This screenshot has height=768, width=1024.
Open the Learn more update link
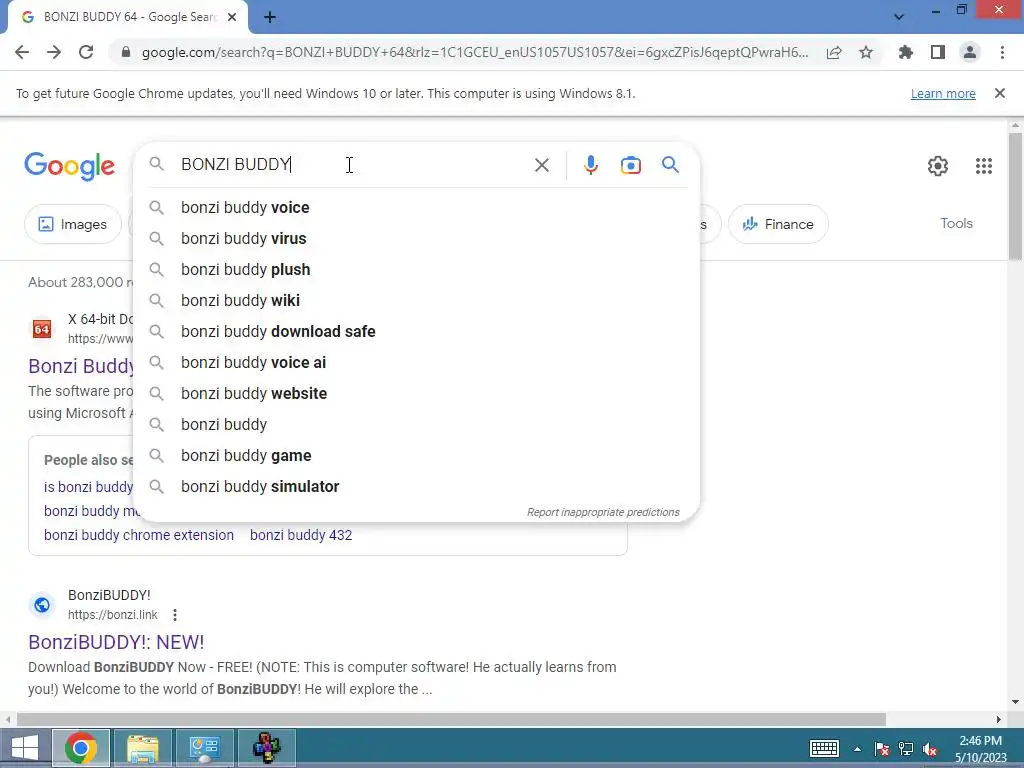943,93
